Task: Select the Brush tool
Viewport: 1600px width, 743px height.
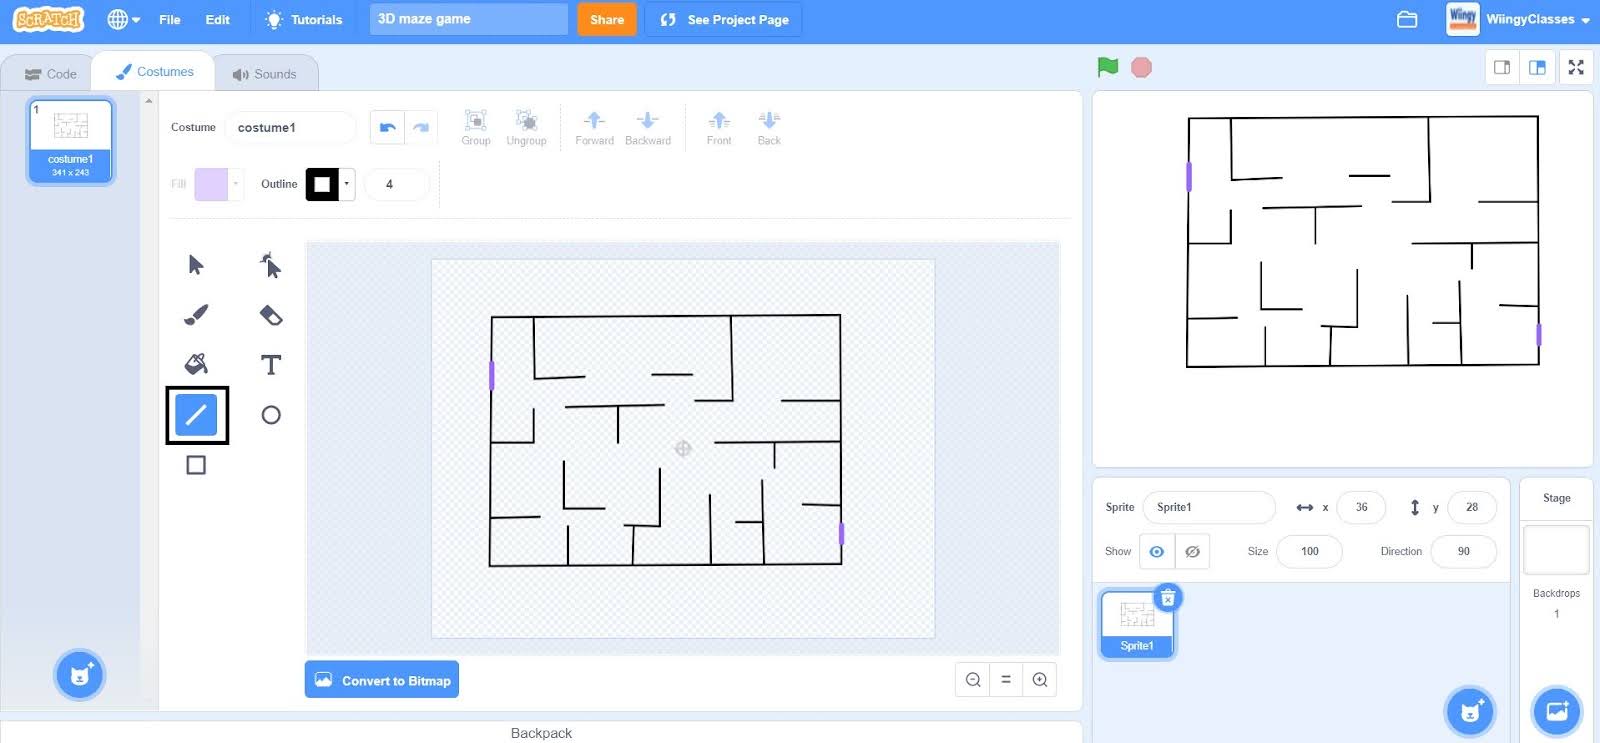Action: pos(196,315)
